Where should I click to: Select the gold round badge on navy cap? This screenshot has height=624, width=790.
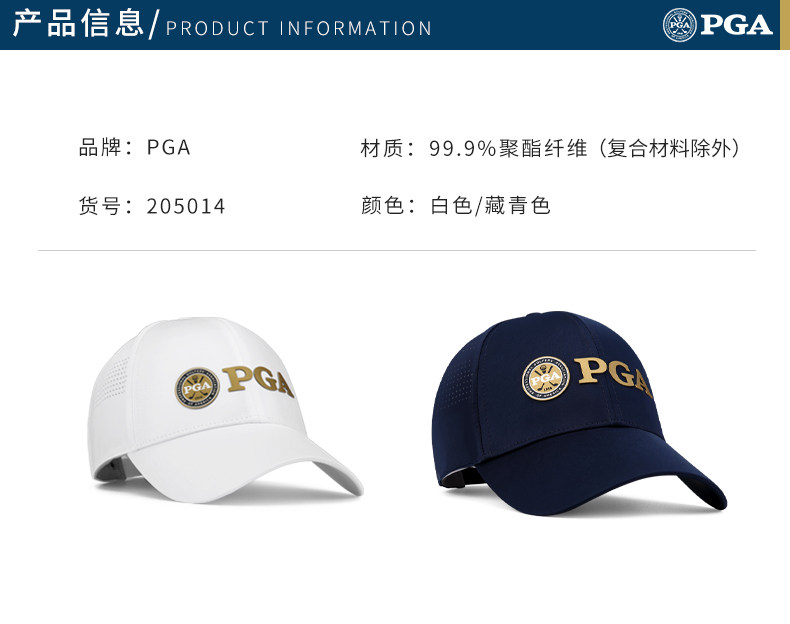point(546,379)
